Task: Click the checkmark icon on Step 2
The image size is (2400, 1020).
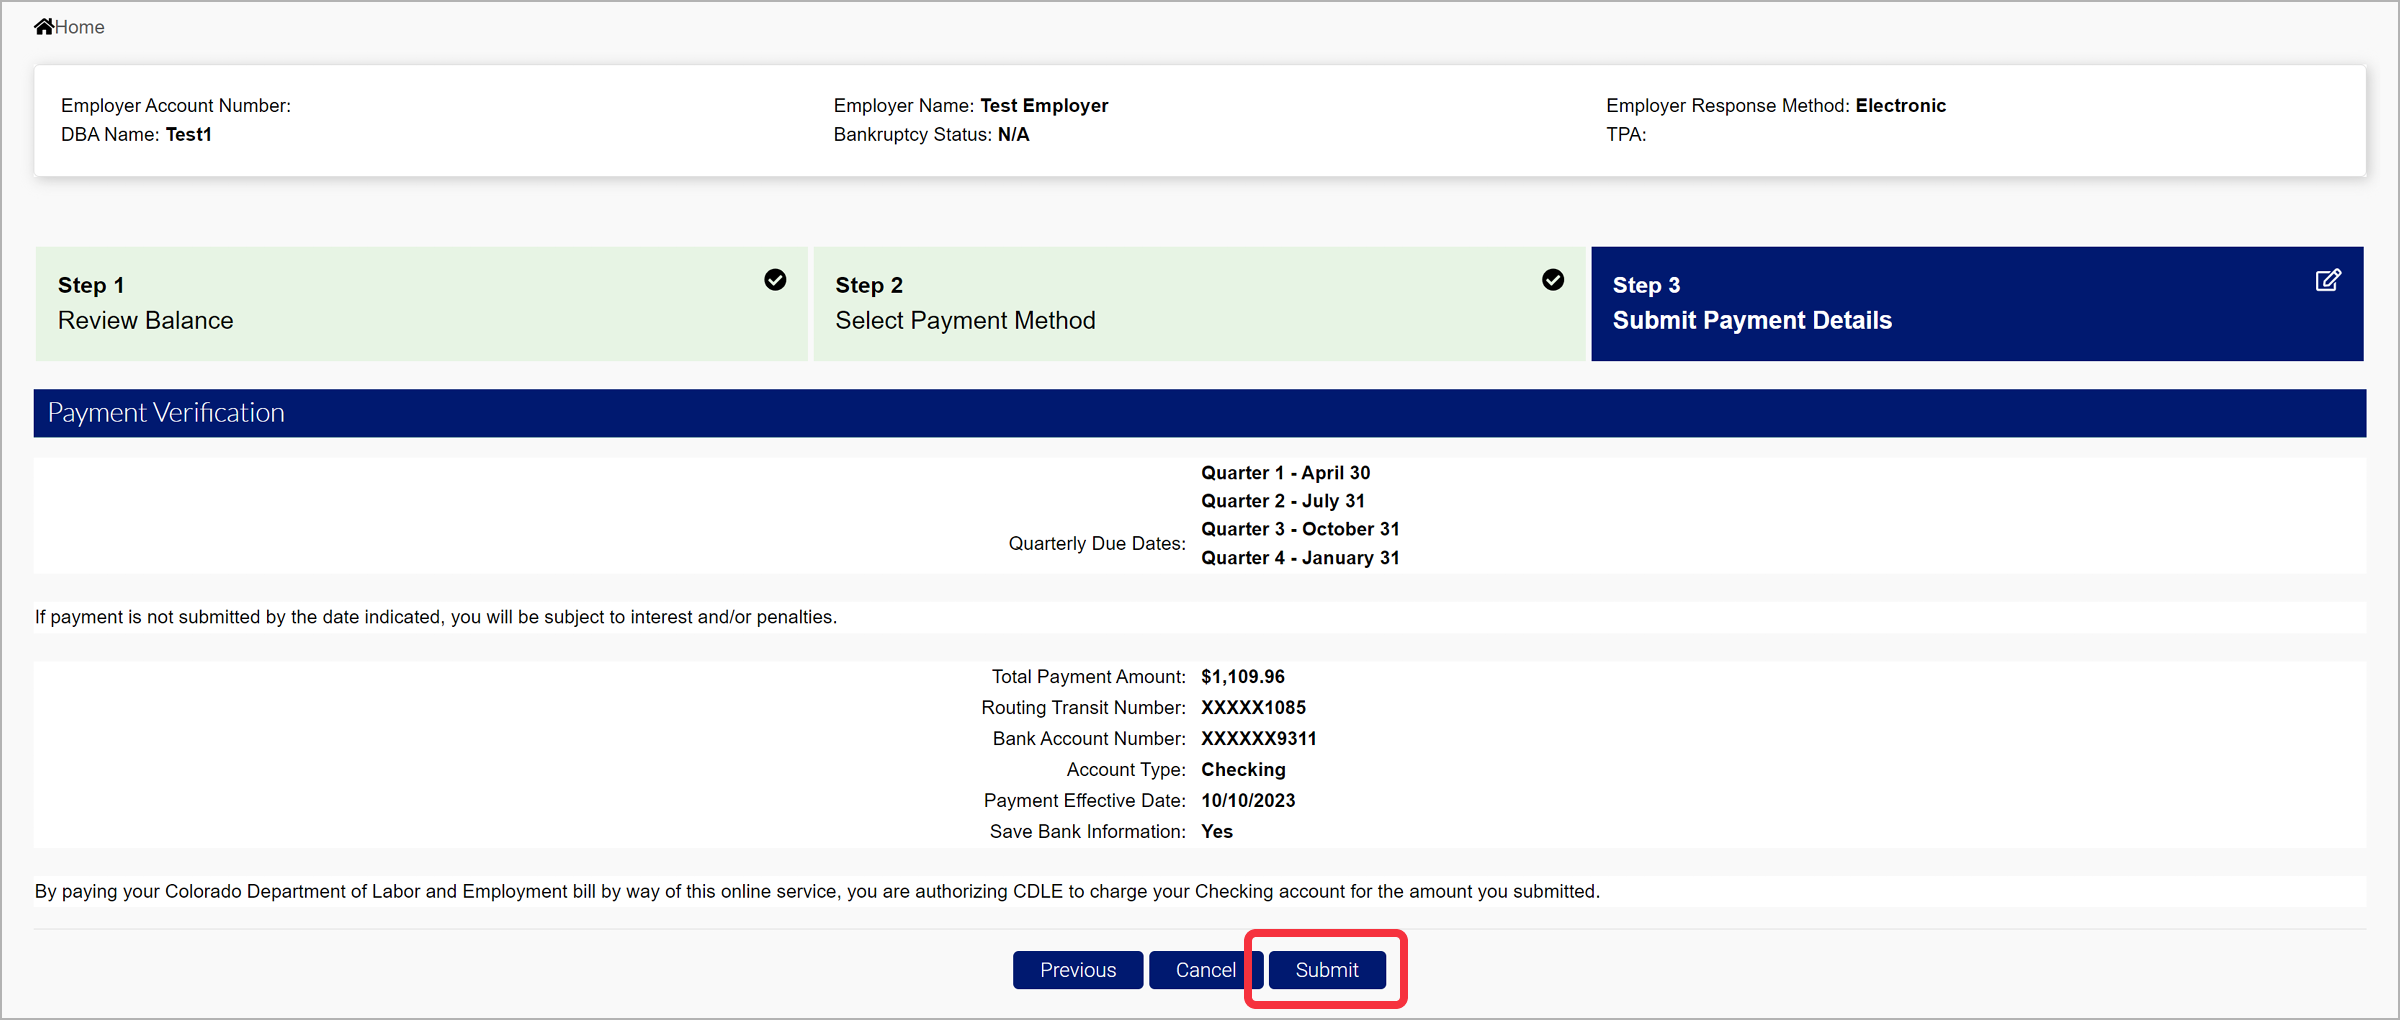Action: (1553, 281)
